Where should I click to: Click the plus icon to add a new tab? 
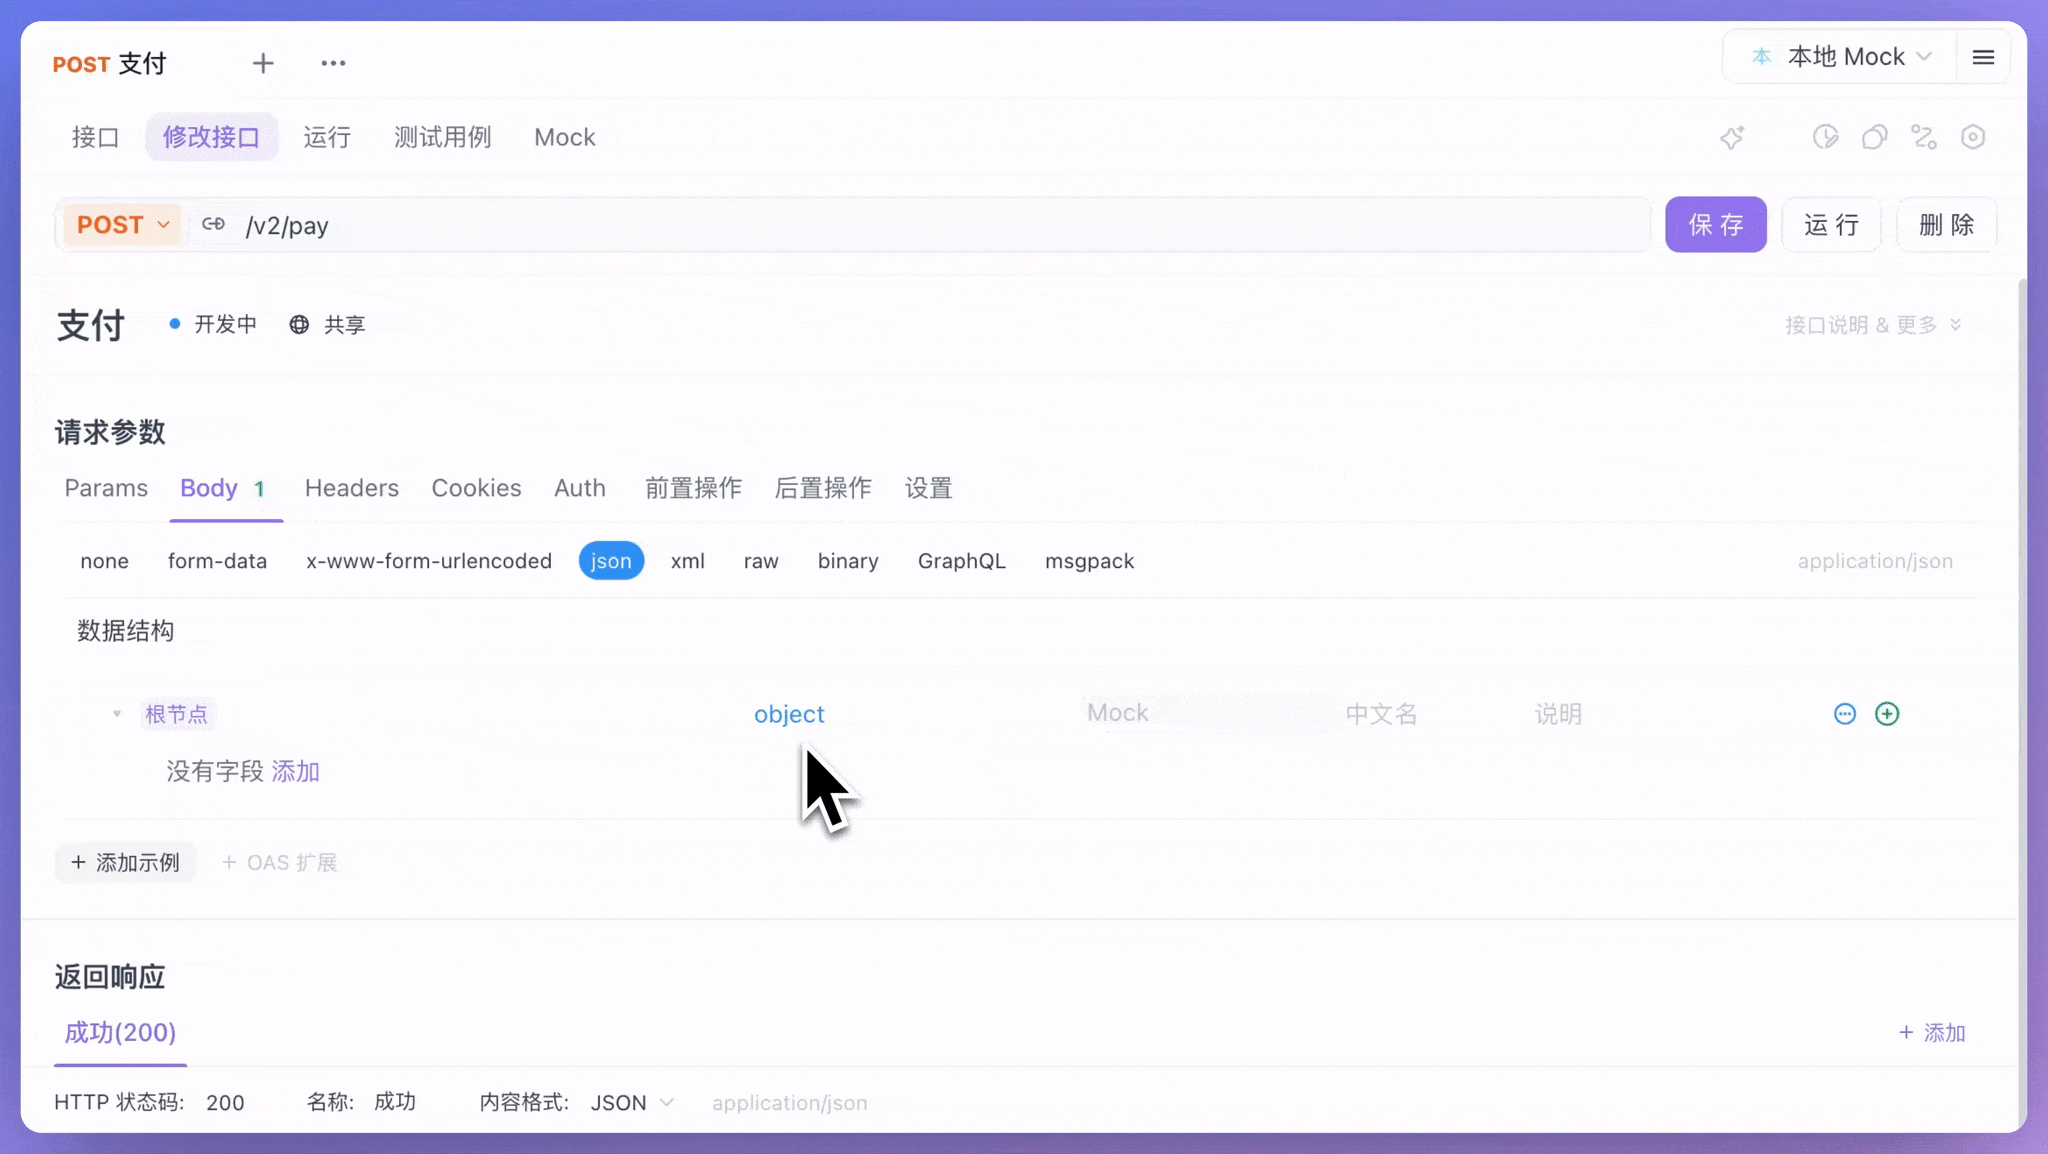coord(263,63)
